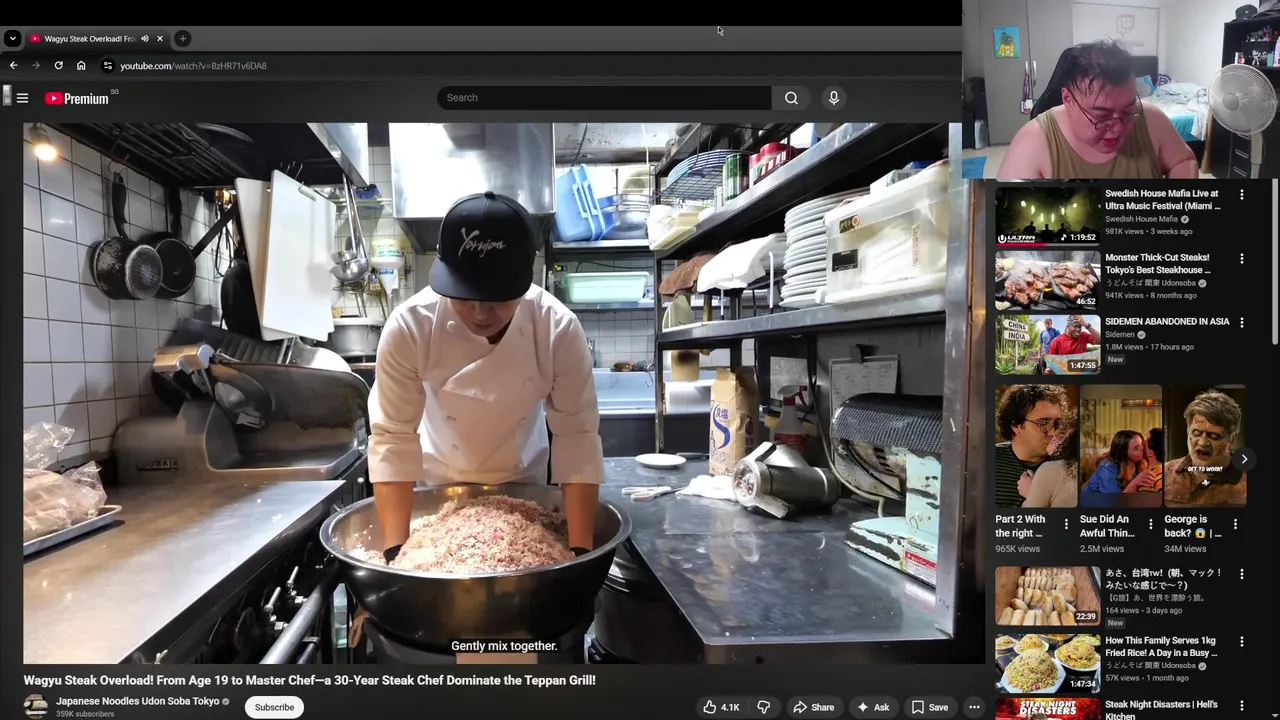Open options for the 164 views video

click(1242, 575)
